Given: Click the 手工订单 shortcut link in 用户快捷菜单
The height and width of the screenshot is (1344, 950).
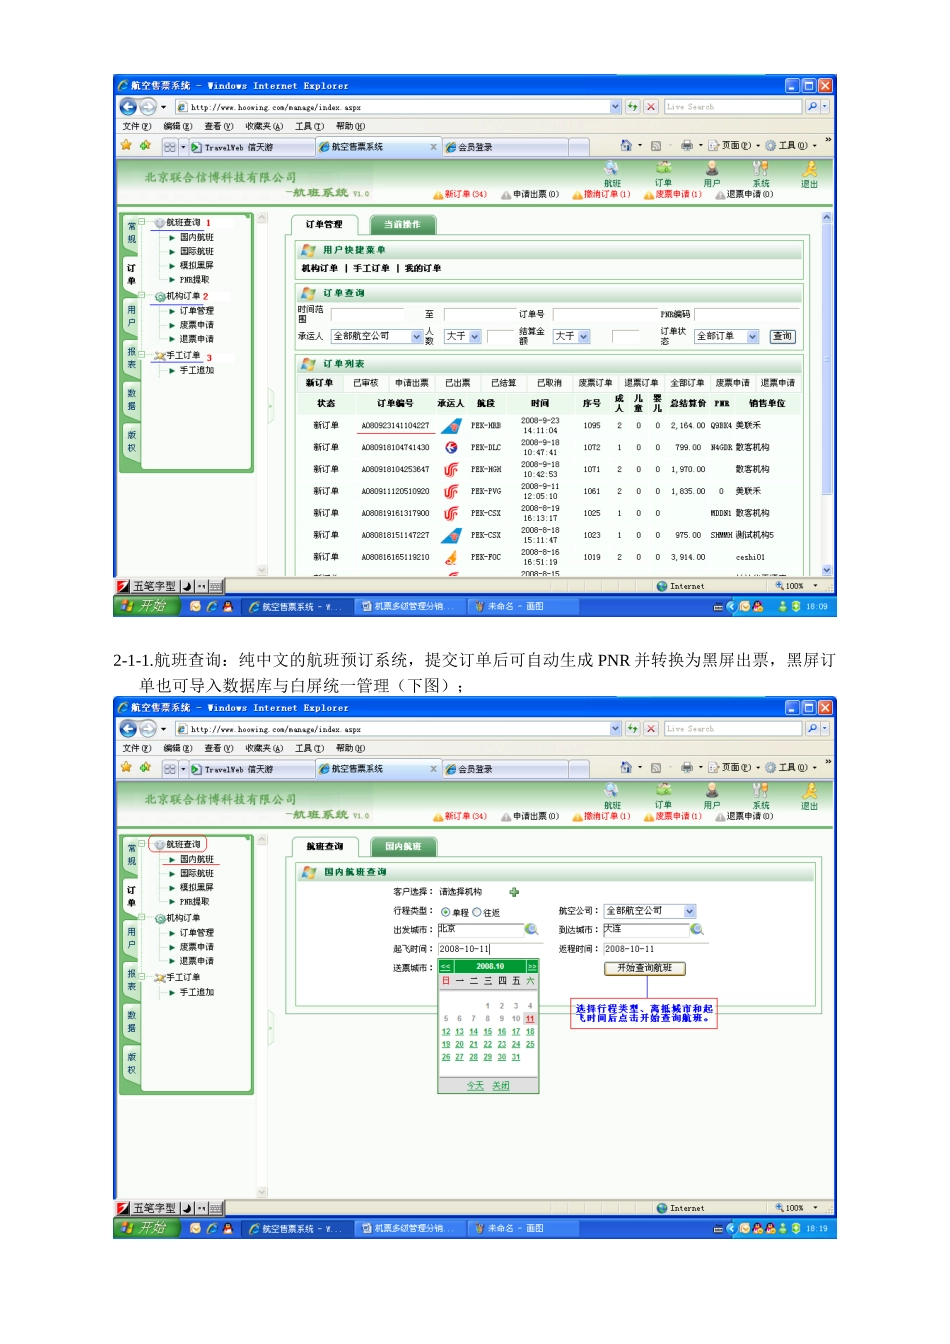Looking at the screenshot, I should [371, 268].
